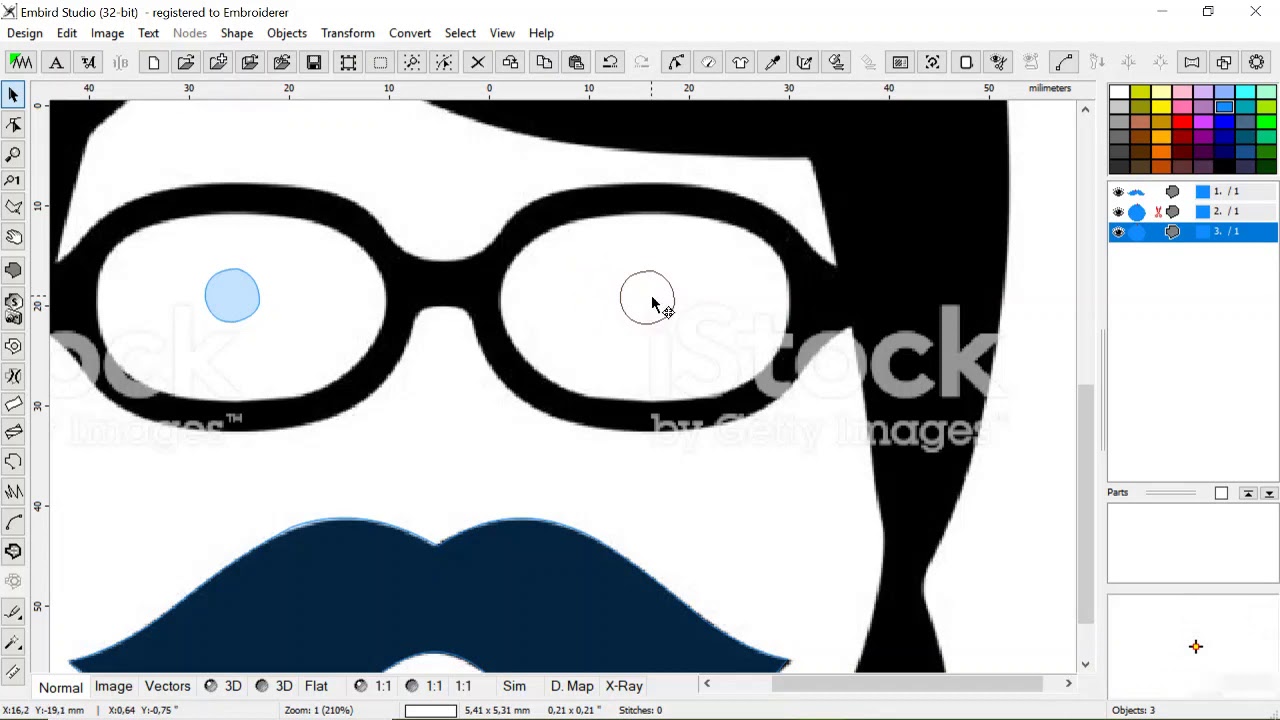
Task: Click the light blue circle object on canvas
Action: coord(232,296)
